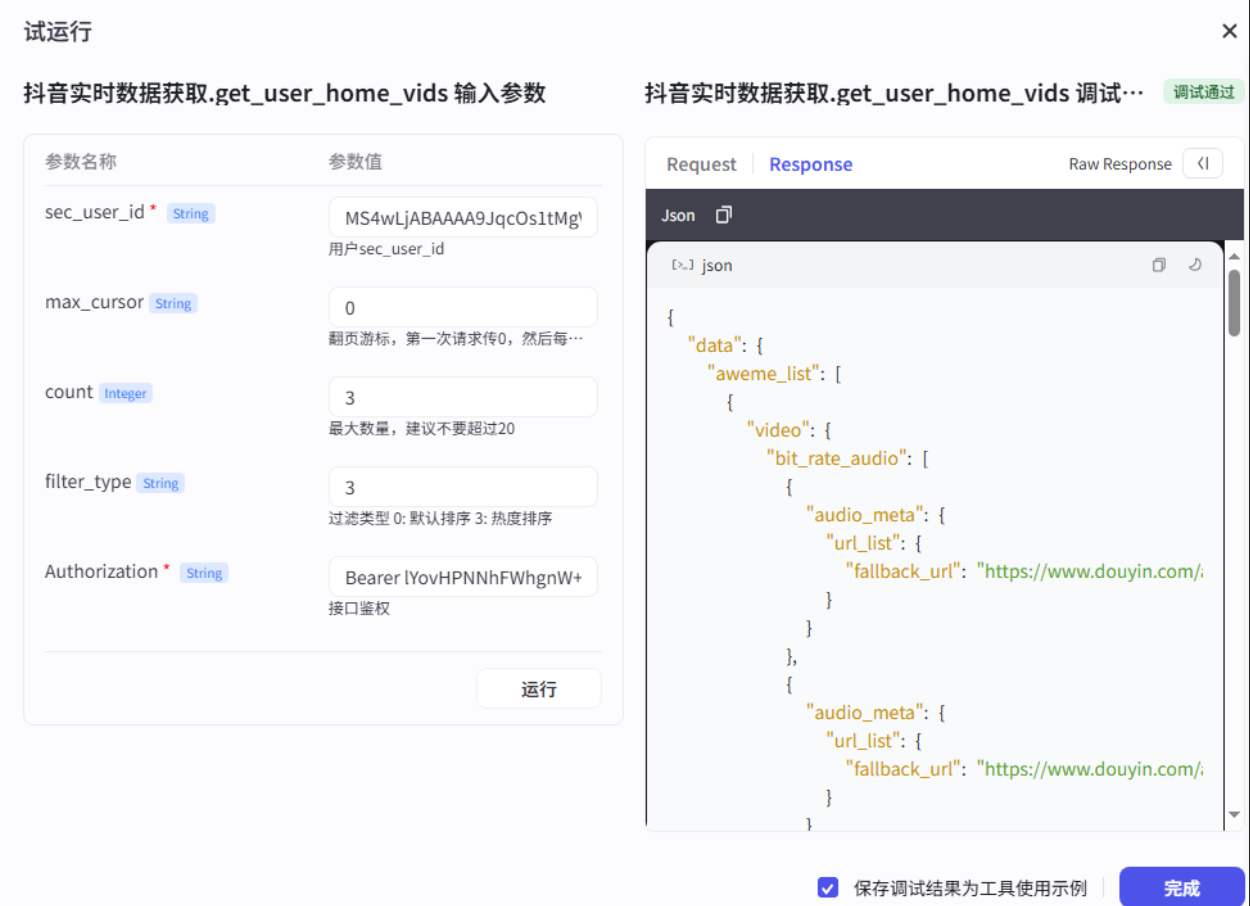
Task: Click the count parameter name
Action: [69, 392]
